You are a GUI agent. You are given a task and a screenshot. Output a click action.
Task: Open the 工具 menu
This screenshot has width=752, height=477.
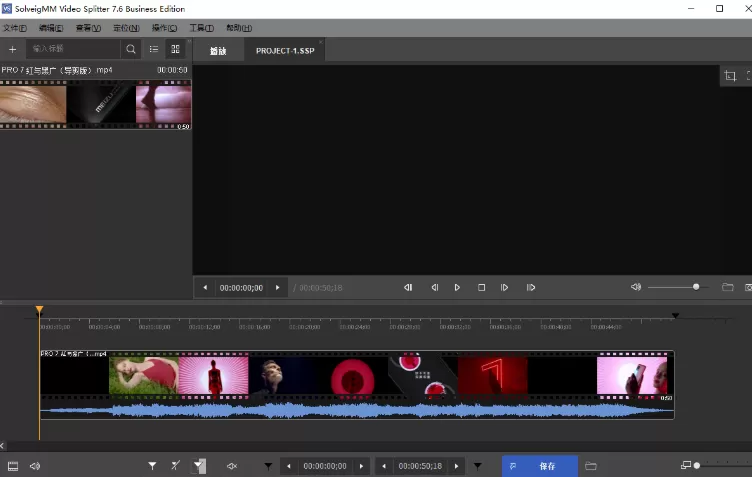201,28
